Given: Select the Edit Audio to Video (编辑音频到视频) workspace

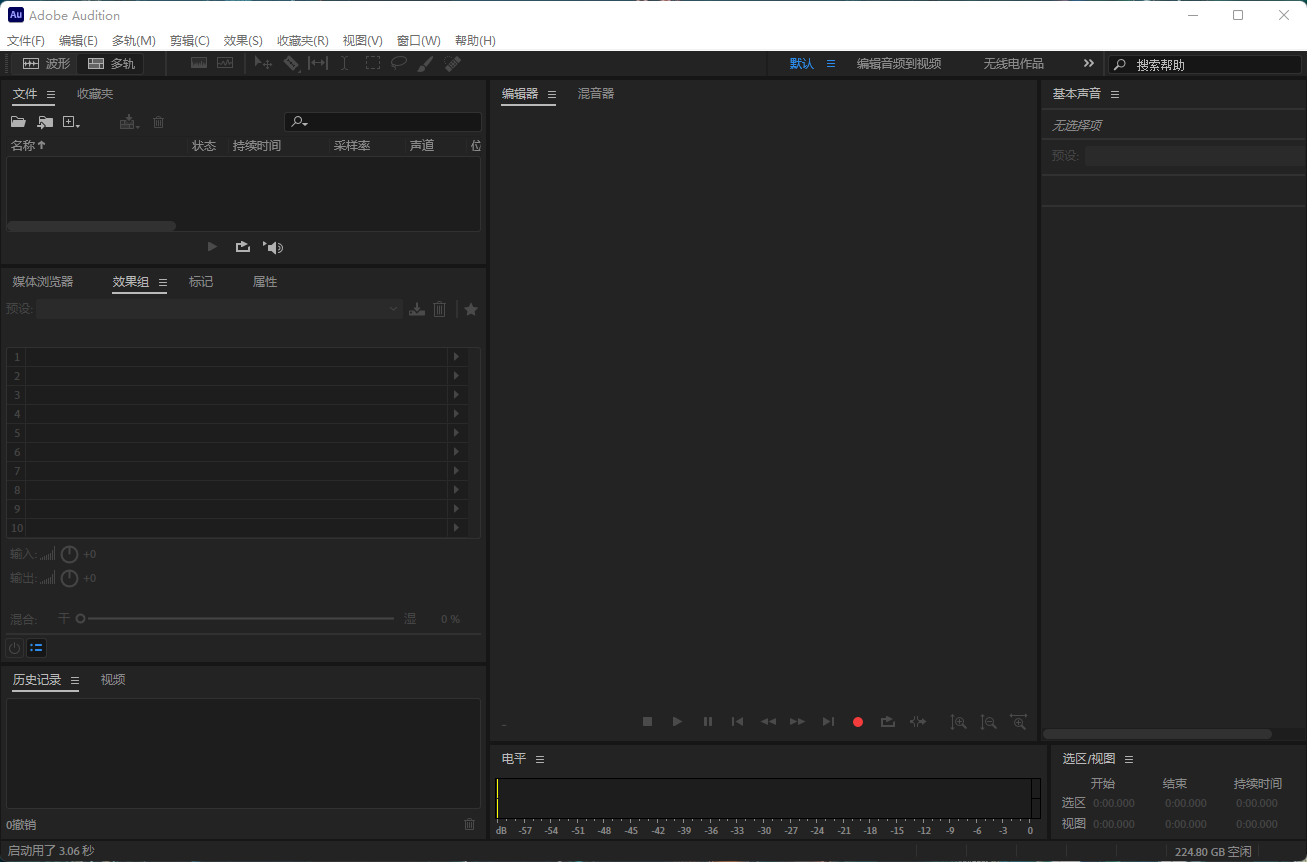Looking at the screenshot, I should pos(899,63).
